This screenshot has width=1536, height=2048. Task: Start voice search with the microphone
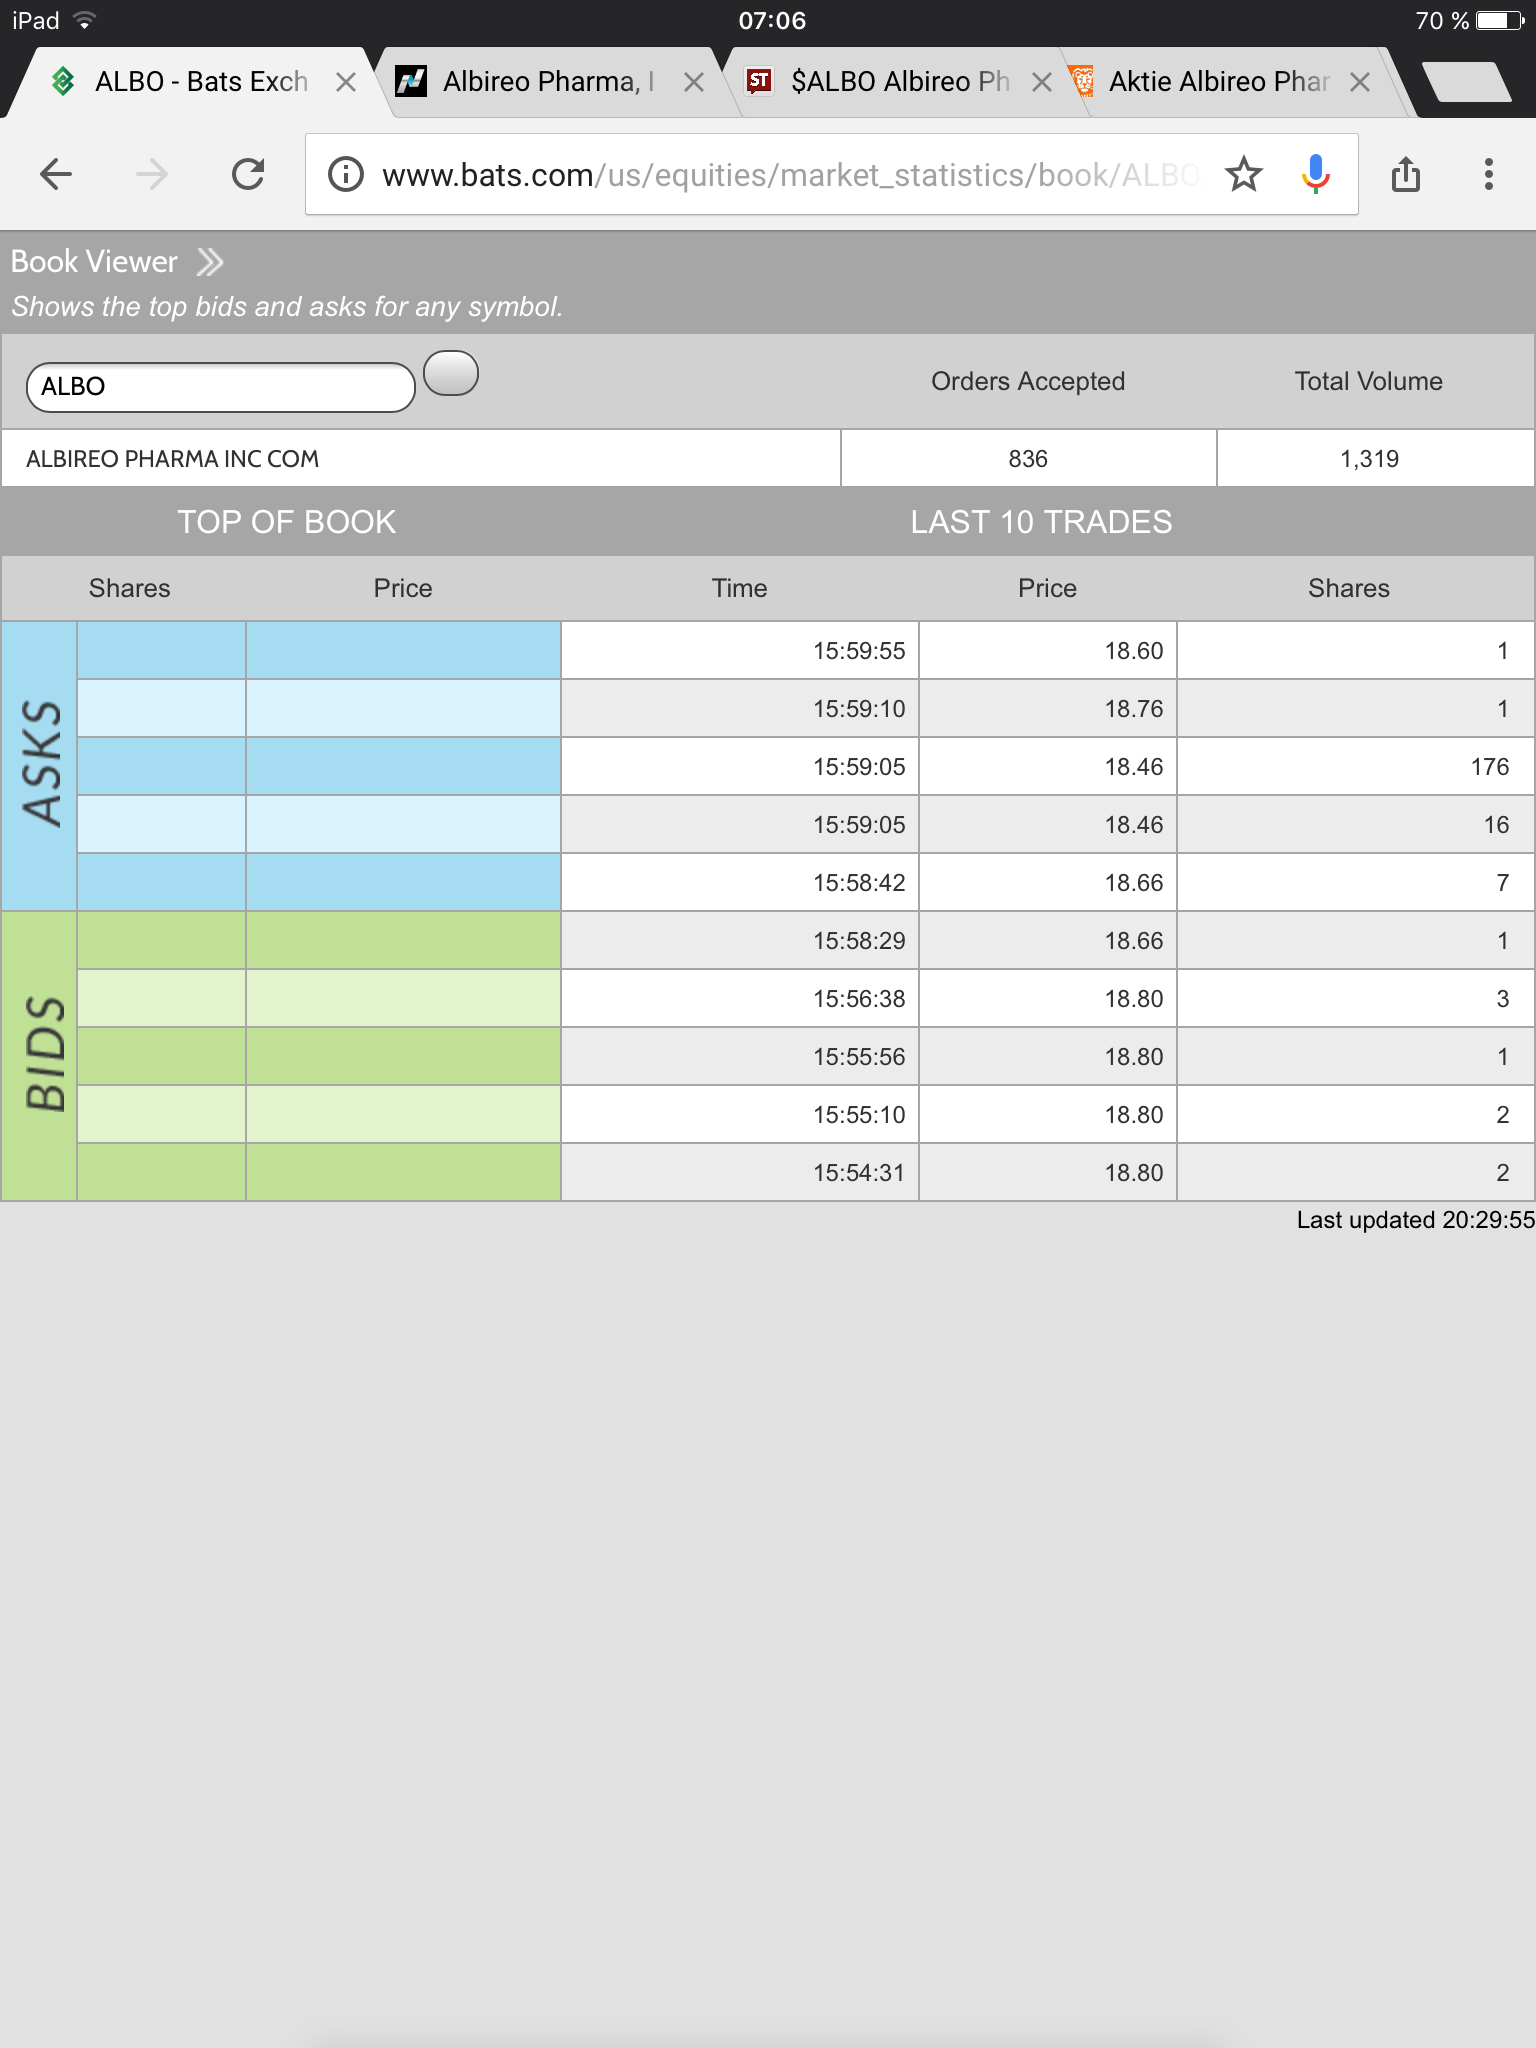pos(1316,175)
